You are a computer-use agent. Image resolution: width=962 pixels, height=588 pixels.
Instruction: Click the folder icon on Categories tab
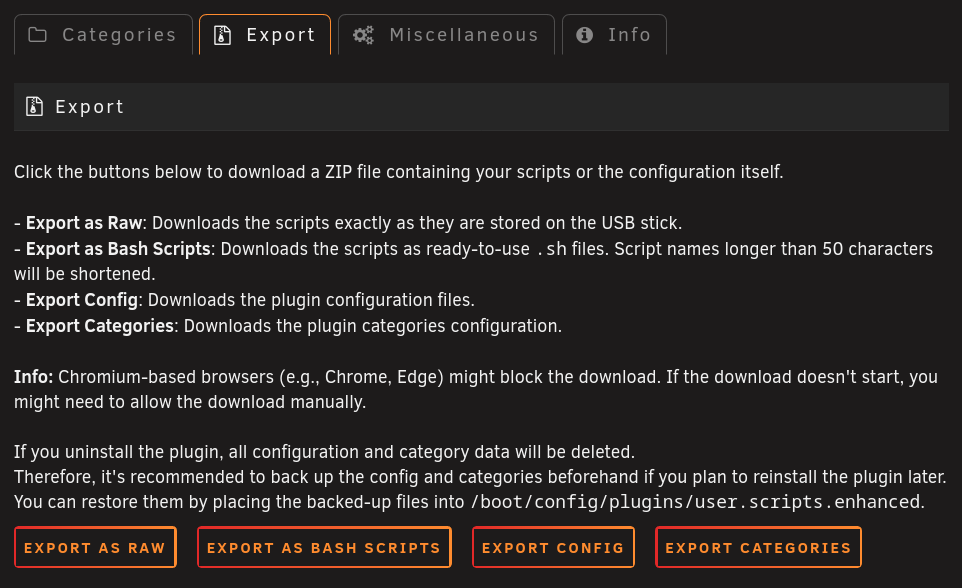click(x=37, y=35)
